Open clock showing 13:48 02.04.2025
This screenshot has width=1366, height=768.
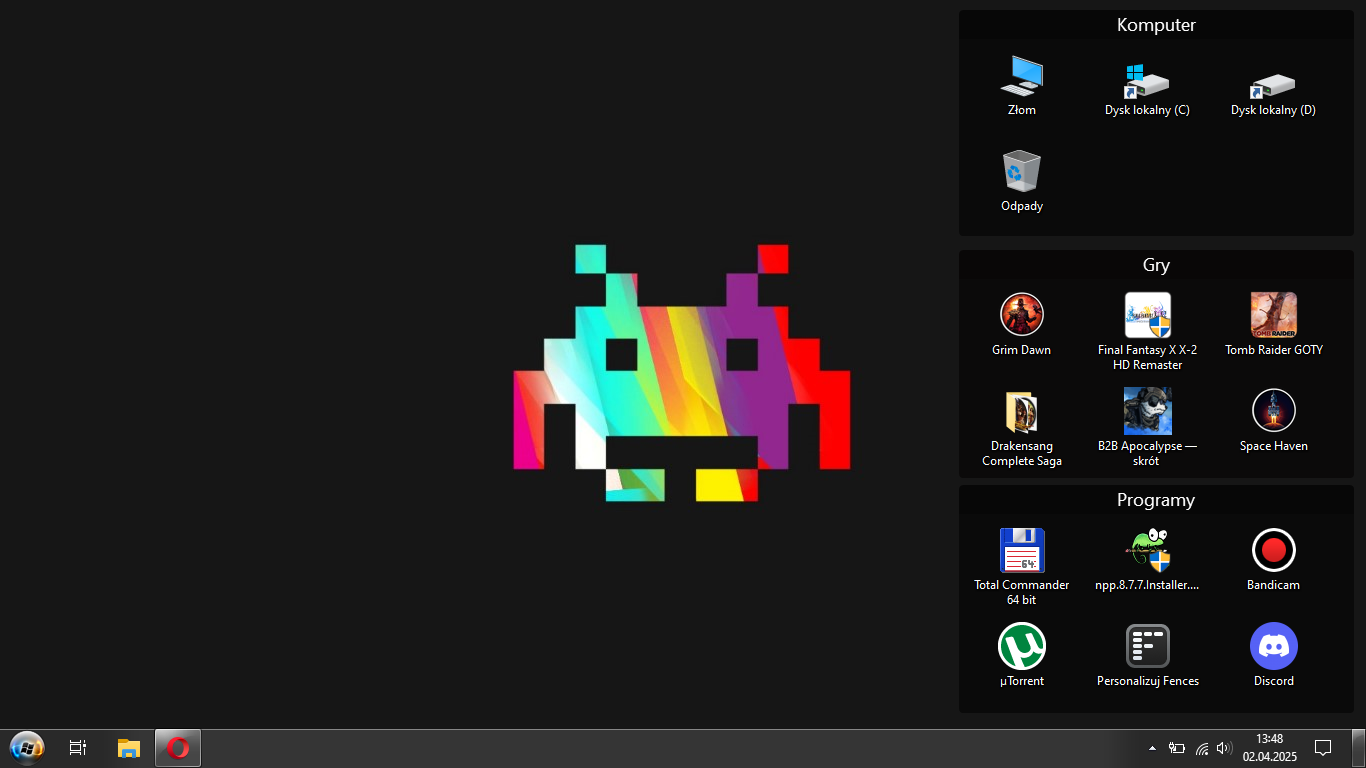point(1270,748)
